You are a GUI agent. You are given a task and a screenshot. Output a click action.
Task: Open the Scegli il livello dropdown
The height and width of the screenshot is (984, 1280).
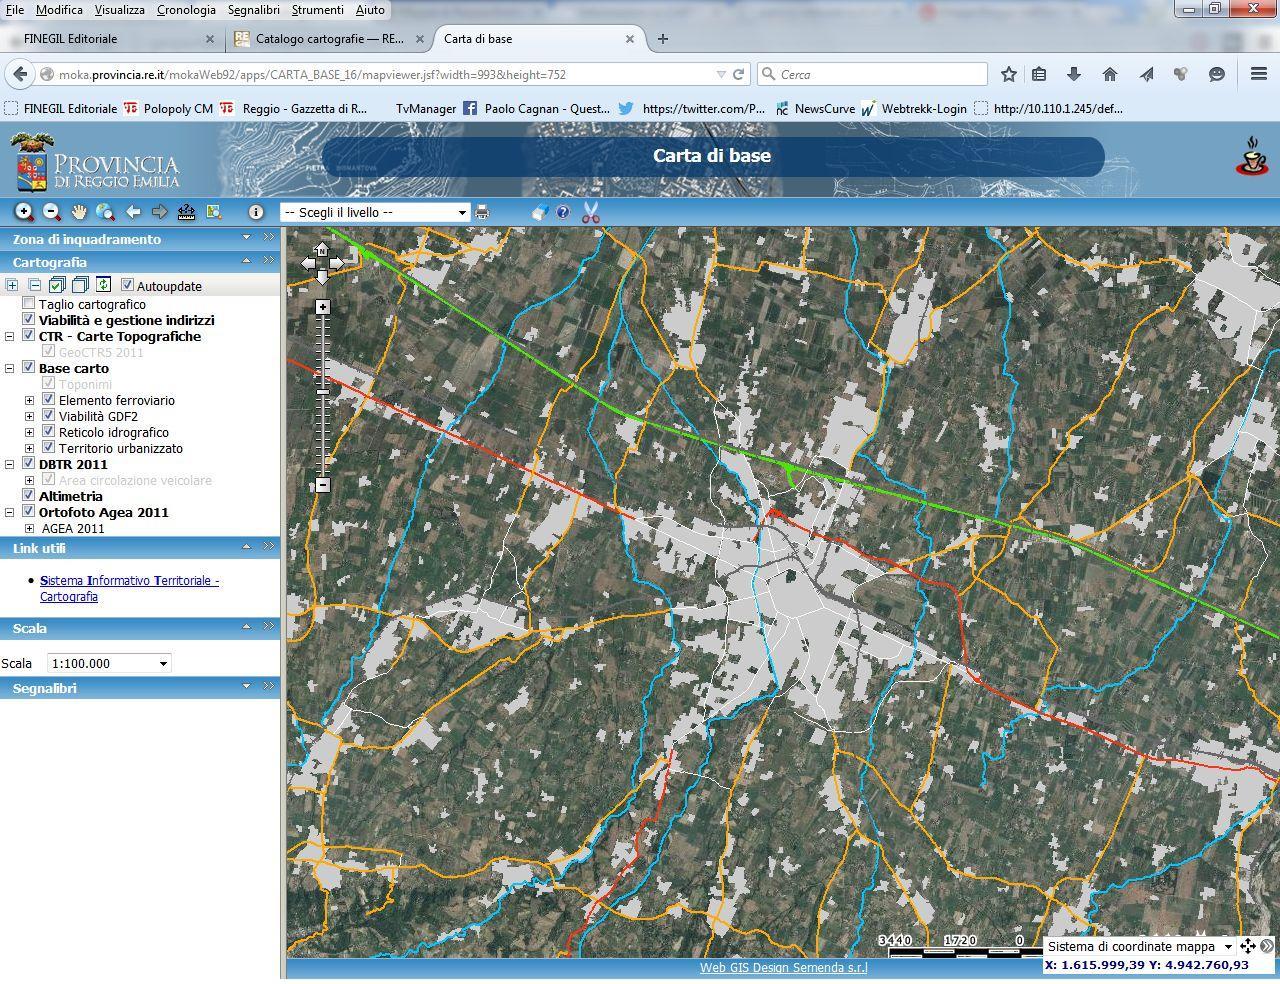click(x=374, y=212)
